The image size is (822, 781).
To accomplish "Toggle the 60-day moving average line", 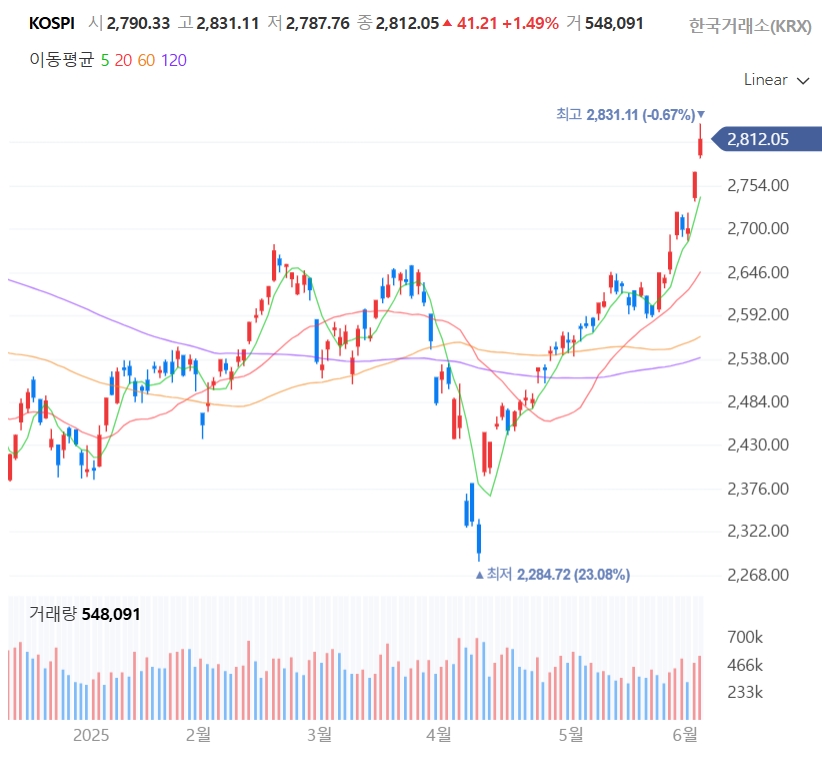I will click(146, 60).
